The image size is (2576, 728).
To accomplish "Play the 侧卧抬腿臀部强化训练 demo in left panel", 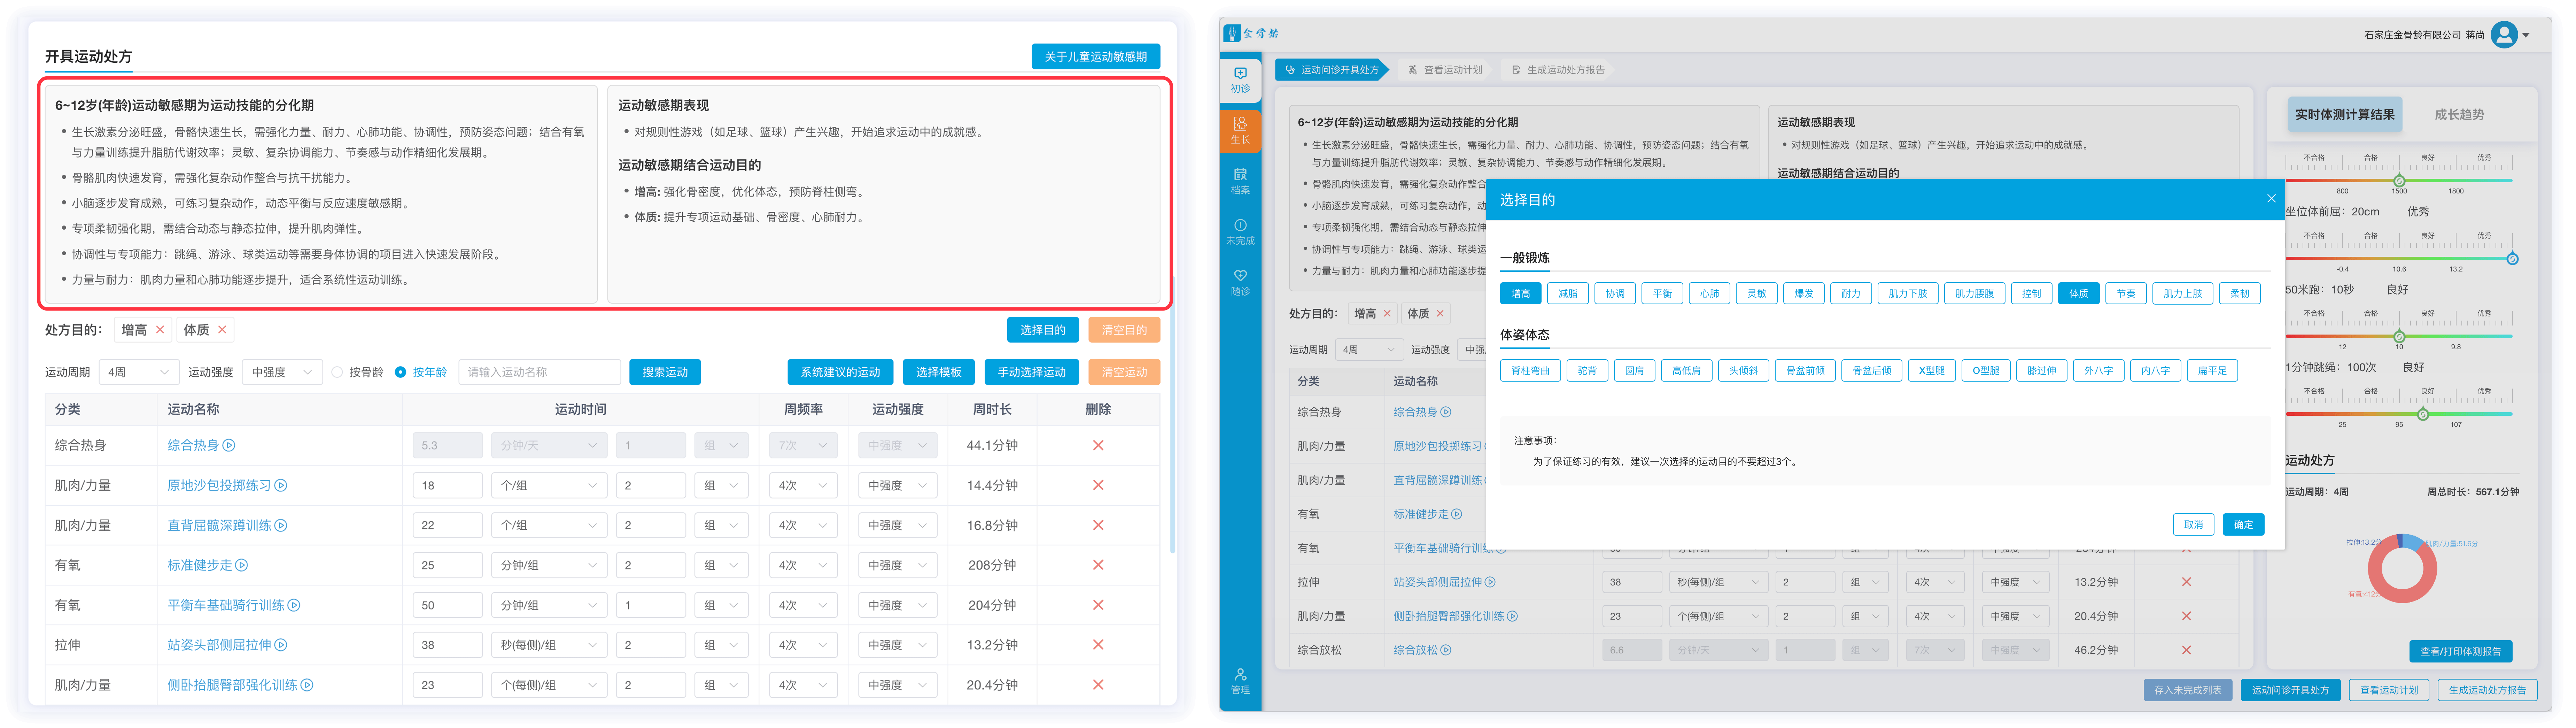I will [307, 686].
